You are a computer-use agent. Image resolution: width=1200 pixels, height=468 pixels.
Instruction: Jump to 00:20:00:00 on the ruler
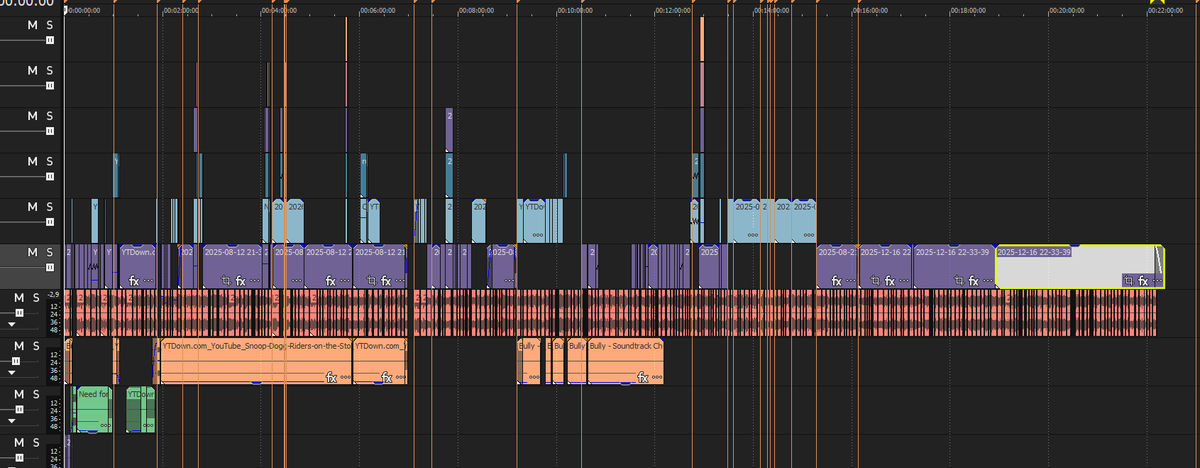pyautogui.click(x=1067, y=10)
